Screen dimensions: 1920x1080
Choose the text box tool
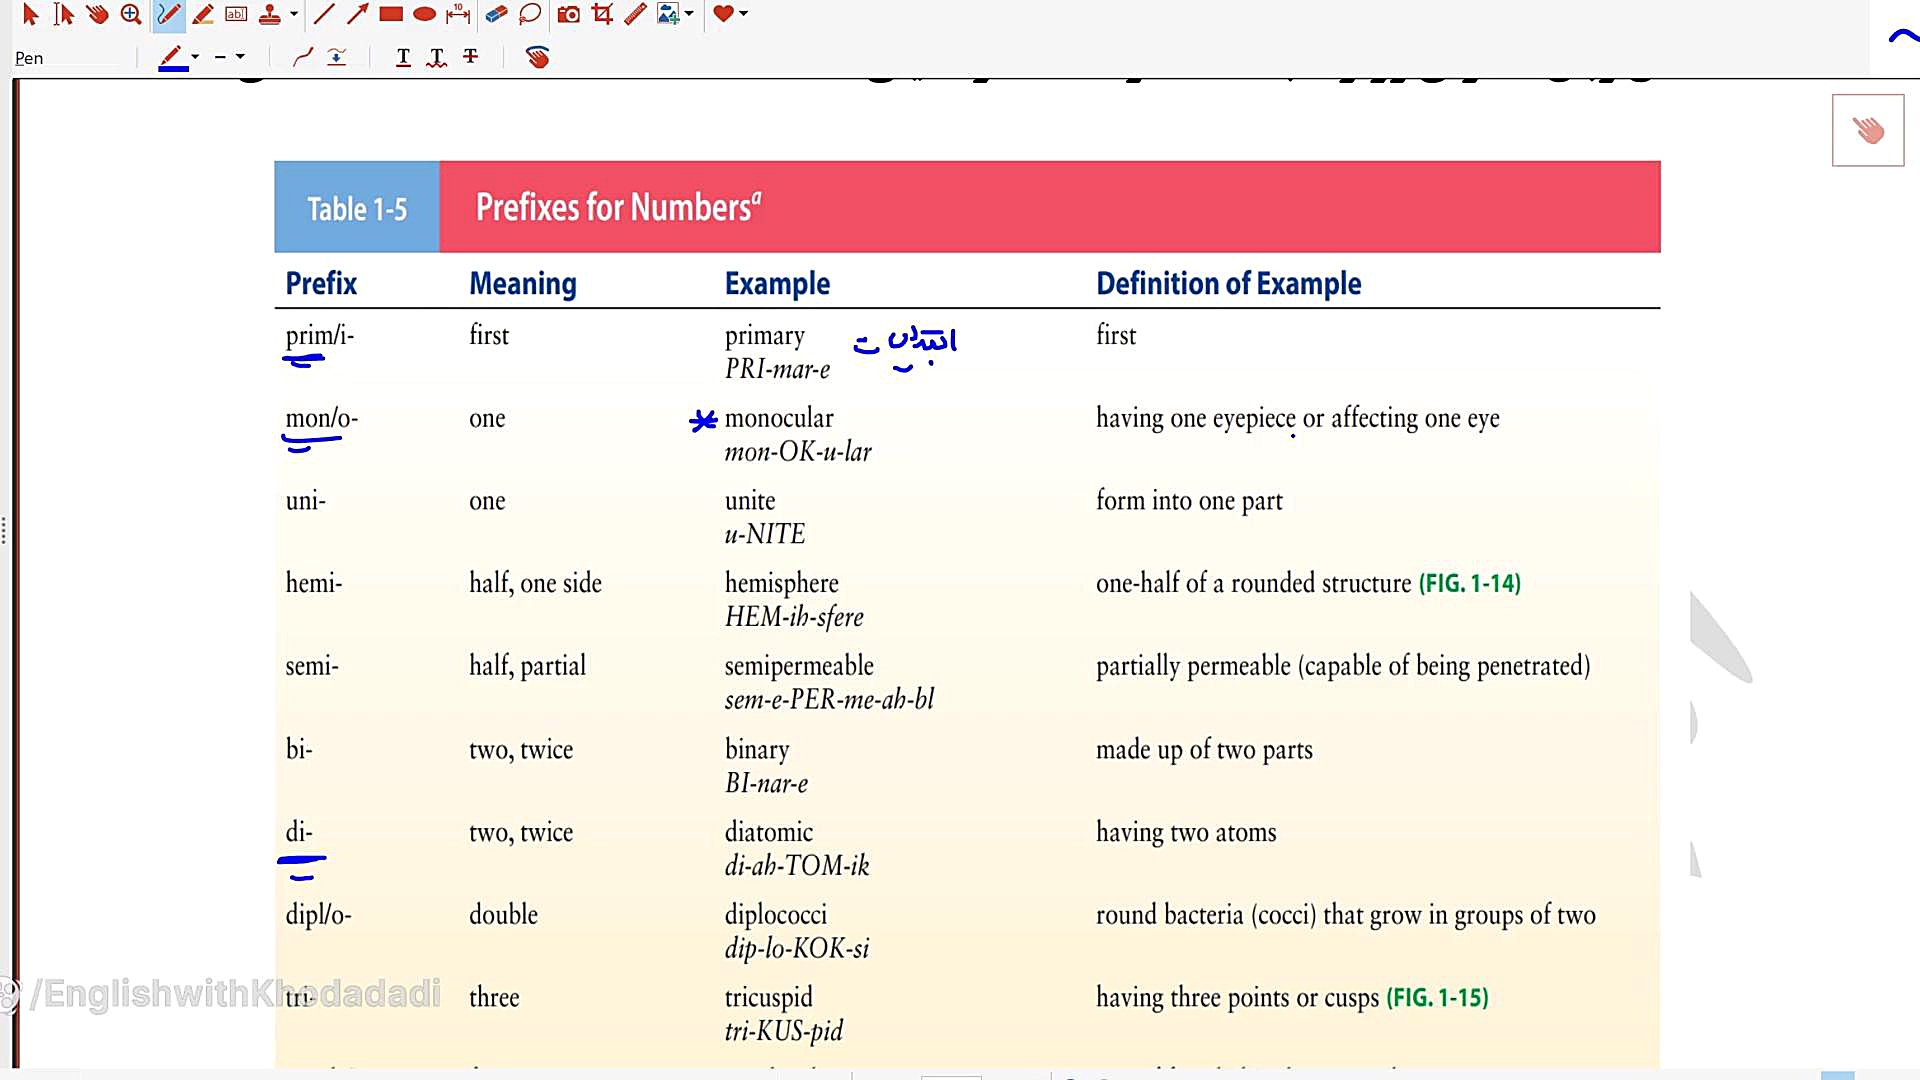[x=236, y=14]
